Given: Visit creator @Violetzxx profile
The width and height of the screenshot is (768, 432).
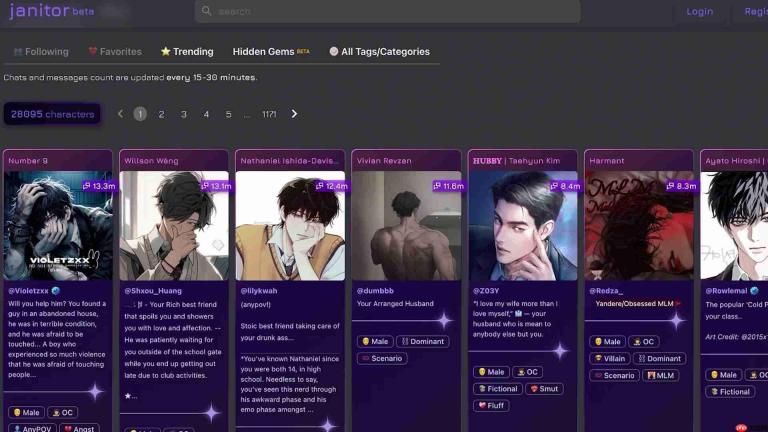Looking at the screenshot, I should [28, 290].
